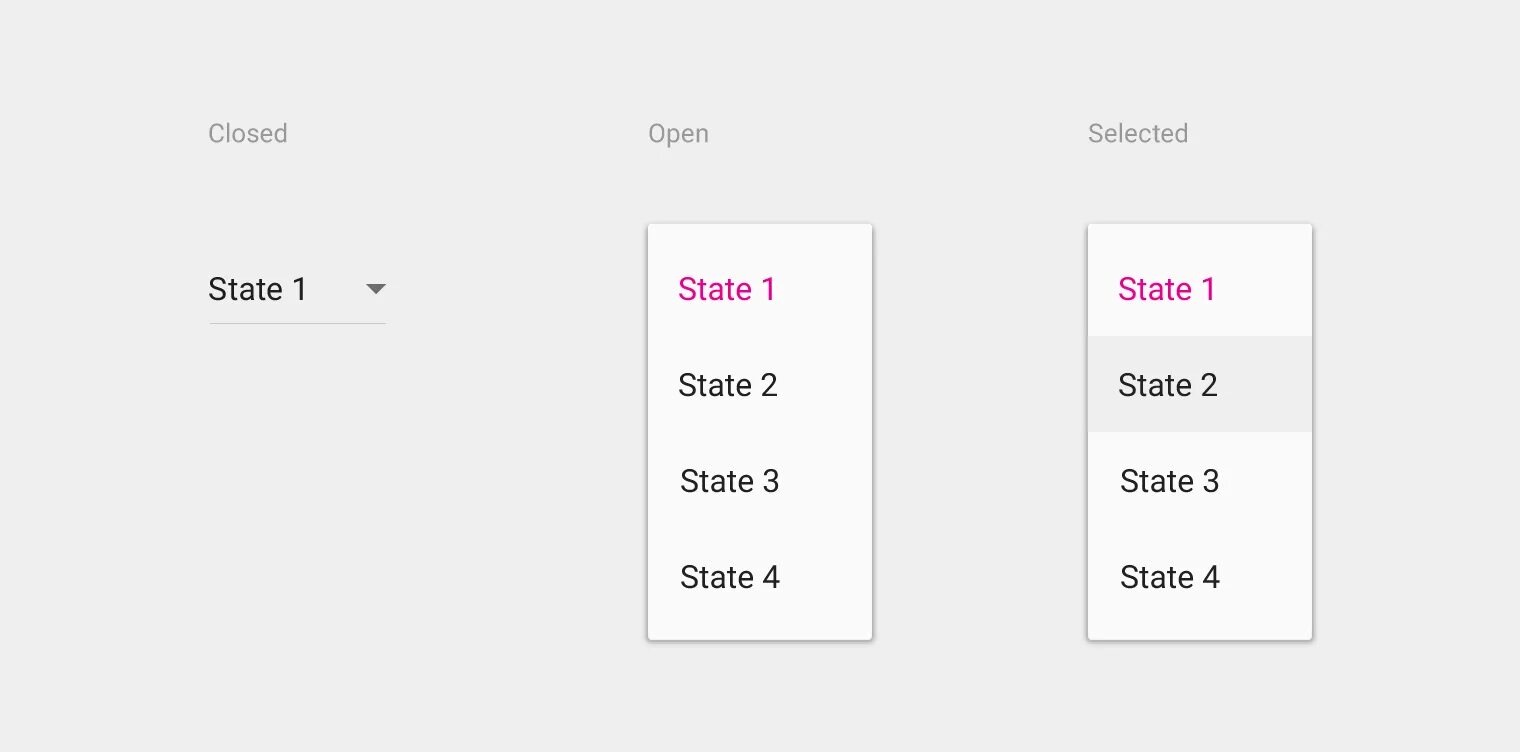Click the "Selected" heading label
The width and height of the screenshot is (1520, 752).
click(x=1138, y=134)
